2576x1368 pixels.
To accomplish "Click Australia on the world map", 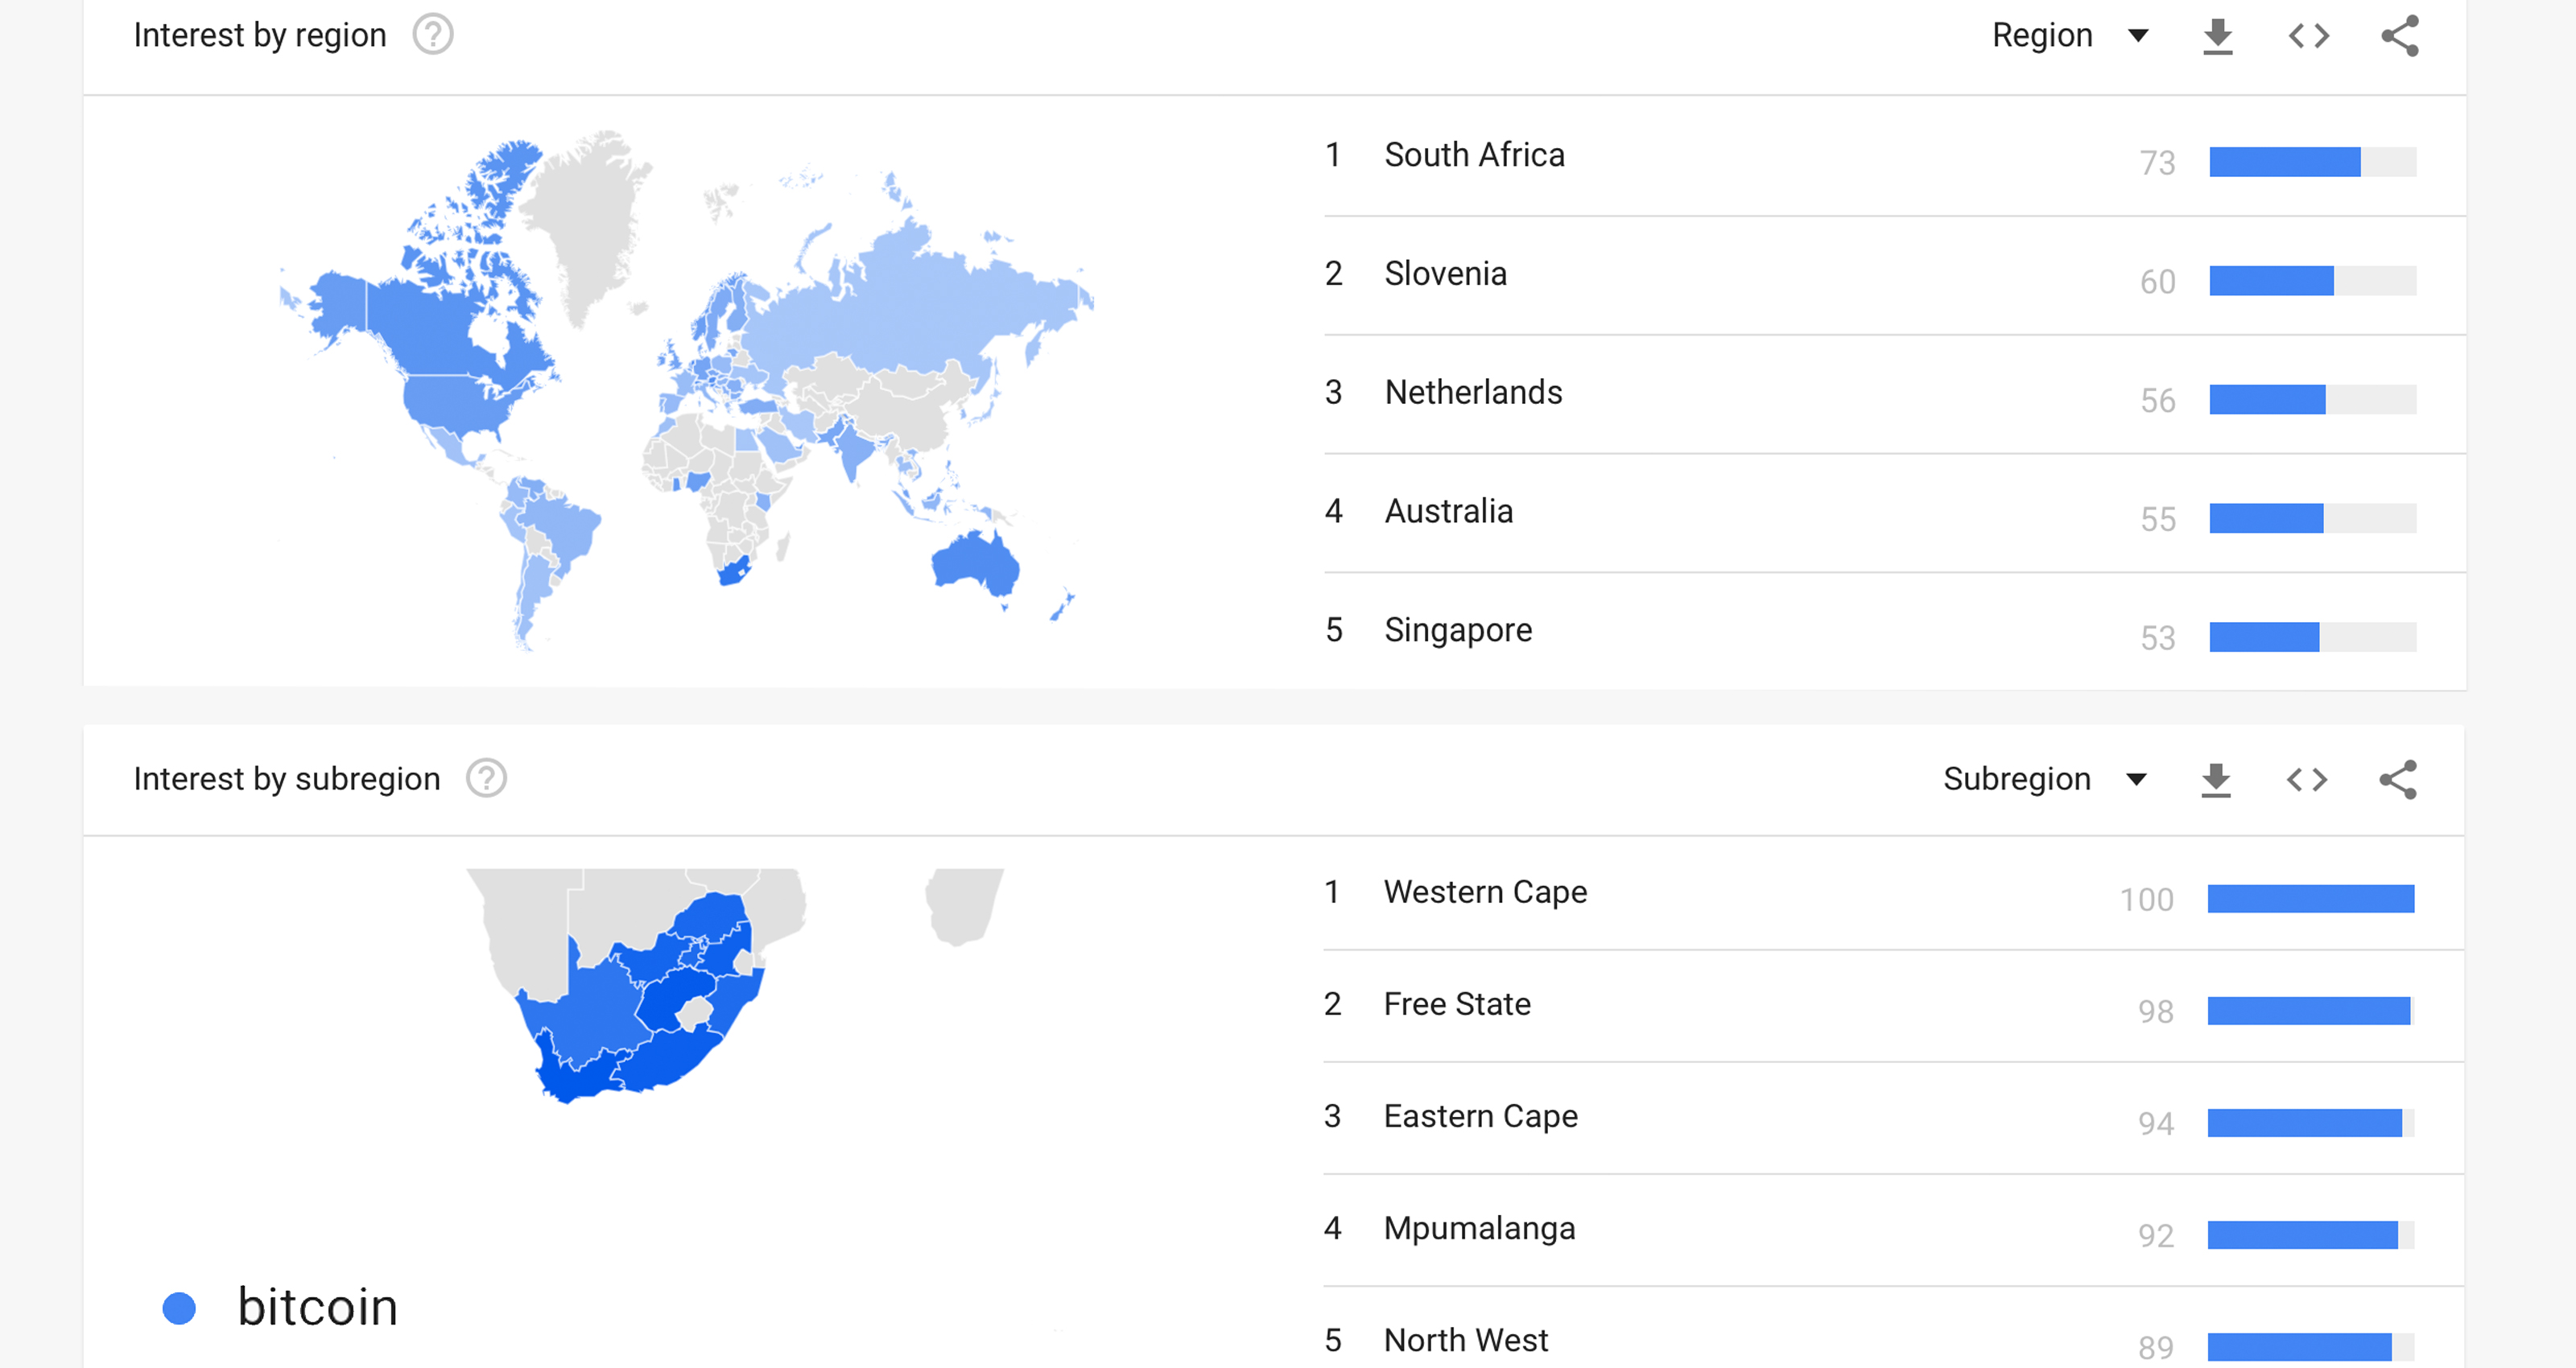I will 975,562.
